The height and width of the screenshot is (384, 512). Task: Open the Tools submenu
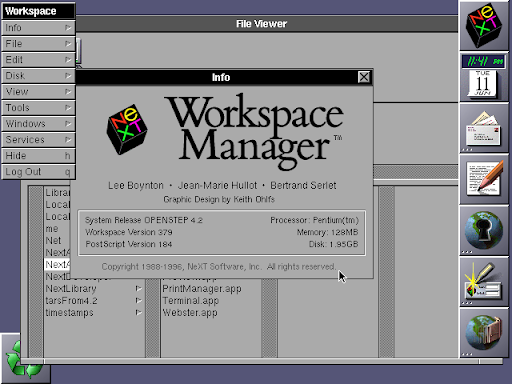click(x=38, y=108)
